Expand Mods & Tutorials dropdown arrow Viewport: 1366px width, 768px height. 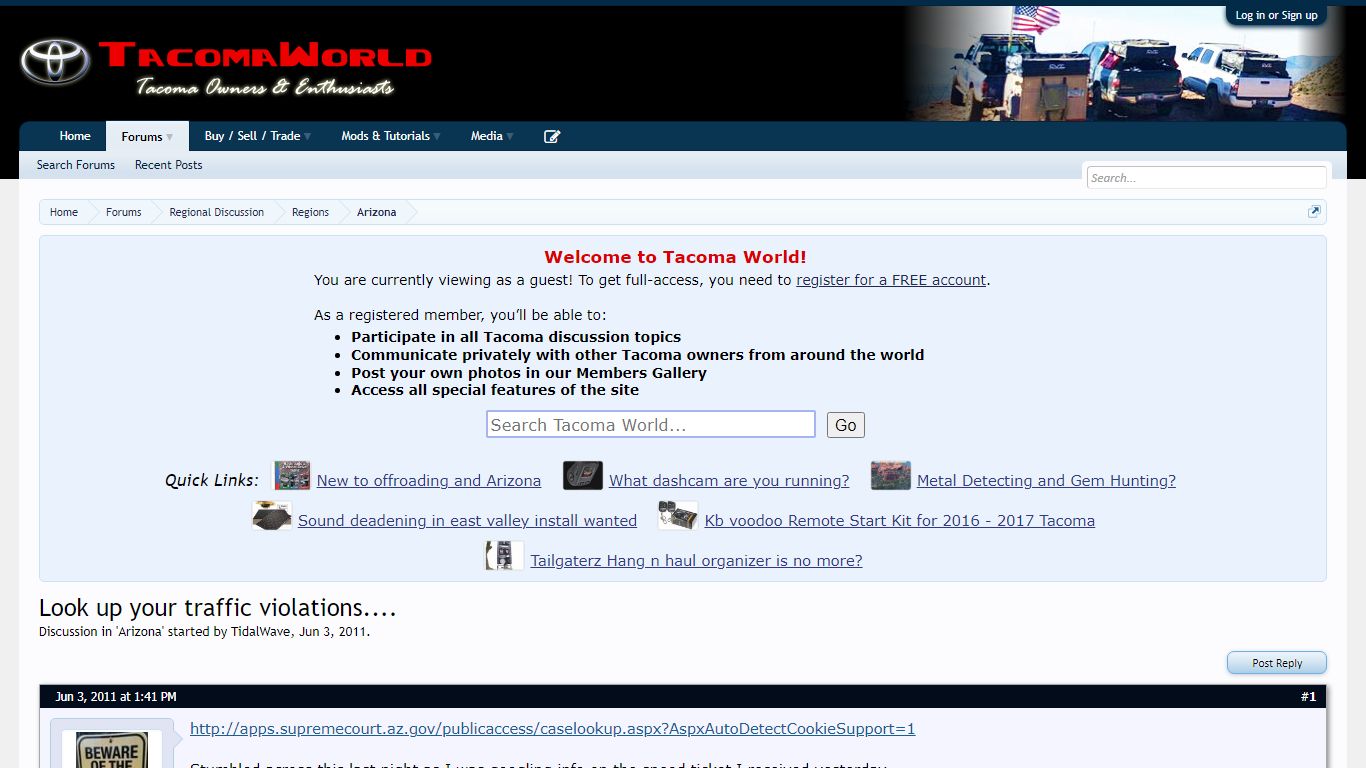click(x=437, y=137)
